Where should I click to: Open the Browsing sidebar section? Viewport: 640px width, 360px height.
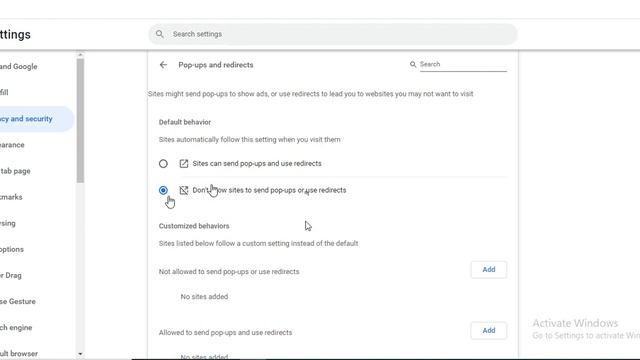coord(8,223)
